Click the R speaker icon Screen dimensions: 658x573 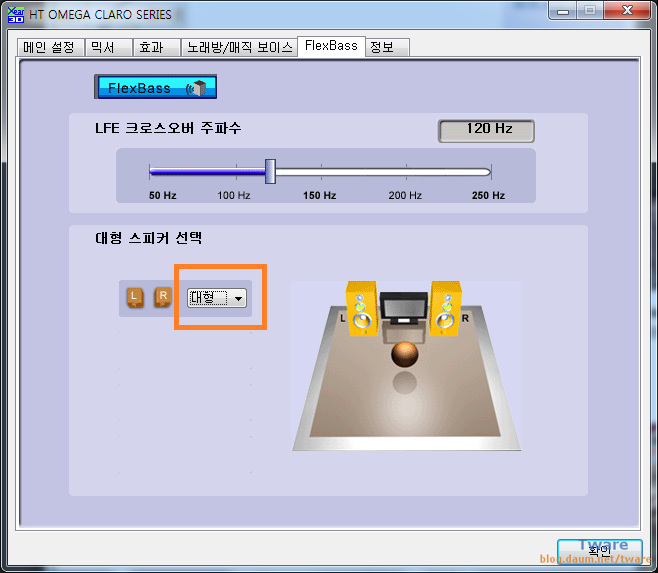(163, 297)
